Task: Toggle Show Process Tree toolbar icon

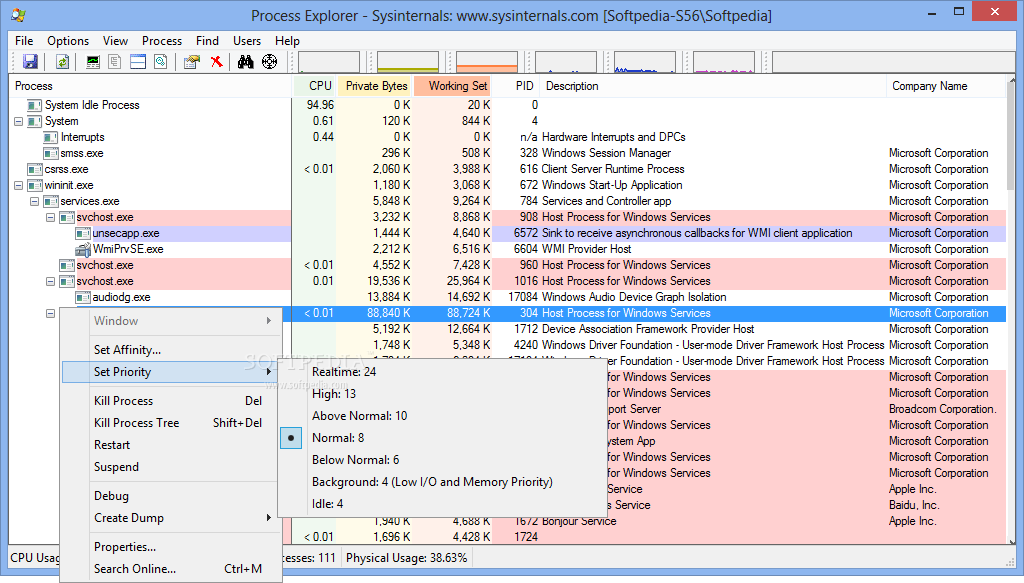Action: click(x=115, y=61)
